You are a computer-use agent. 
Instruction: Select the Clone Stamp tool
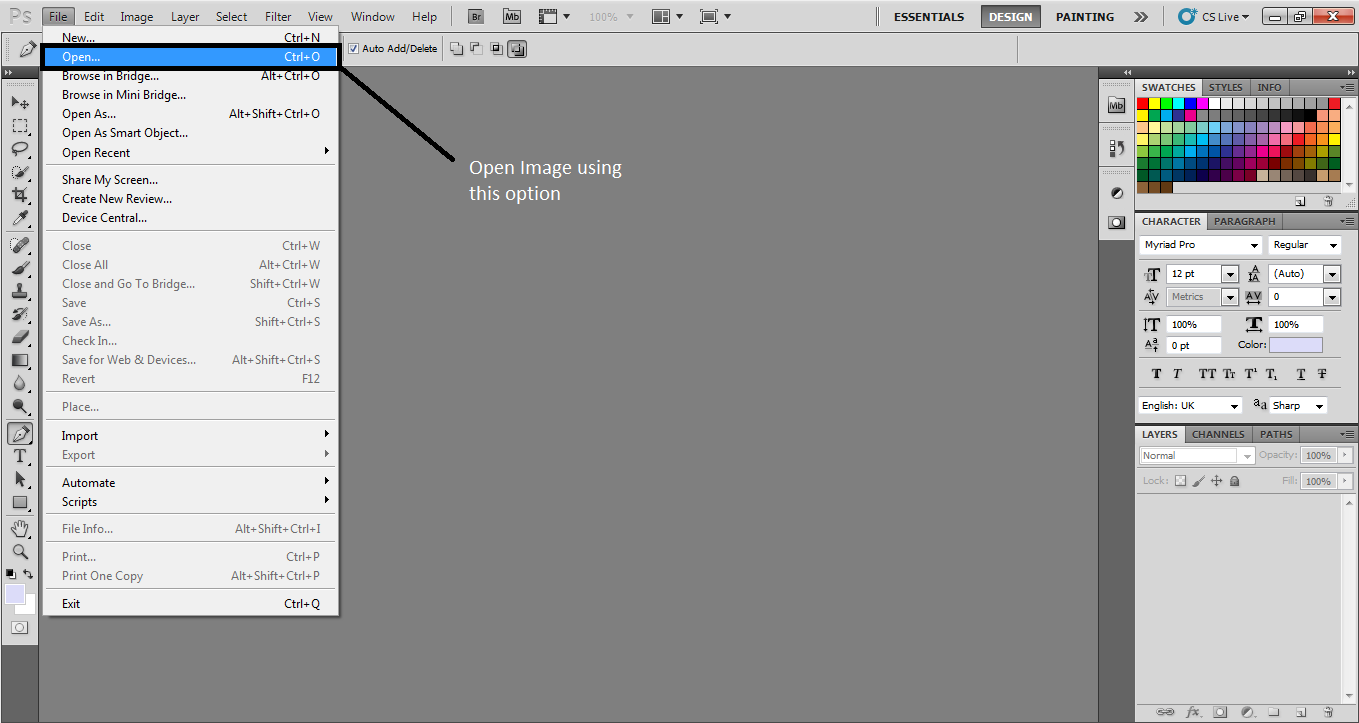tap(20, 291)
